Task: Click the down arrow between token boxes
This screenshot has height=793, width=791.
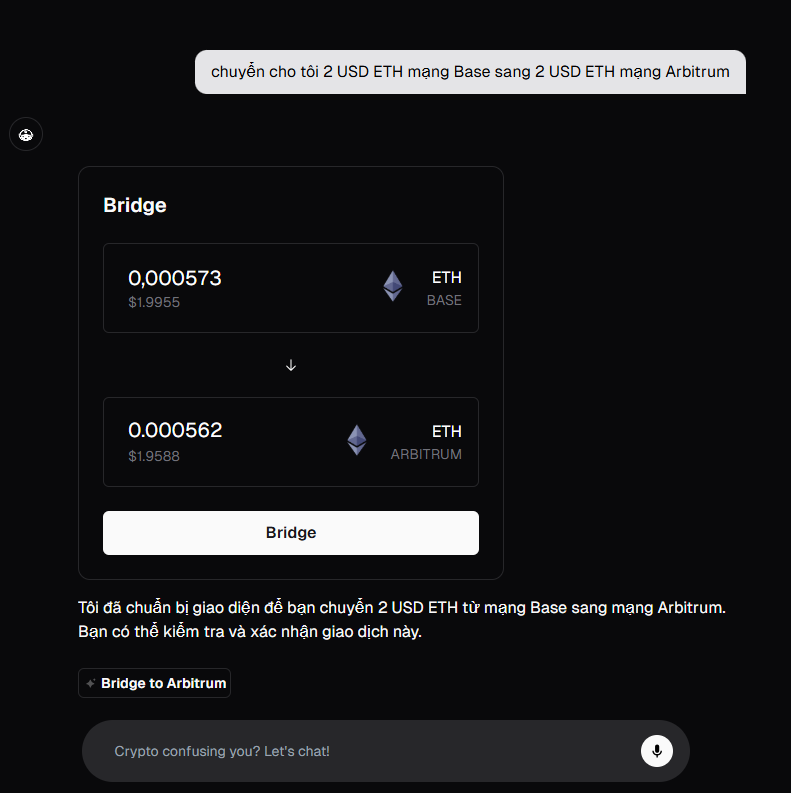Action: click(x=291, y=365)
